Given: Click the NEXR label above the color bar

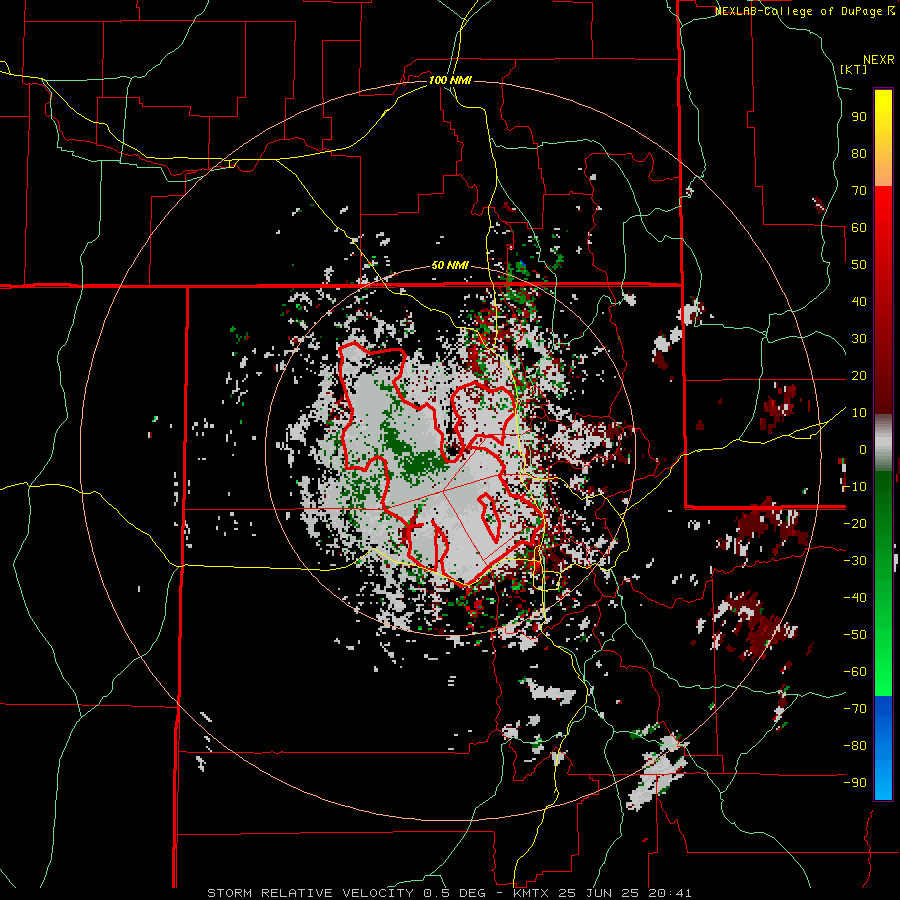Looking at the screenshot, I should coord(879,60).
